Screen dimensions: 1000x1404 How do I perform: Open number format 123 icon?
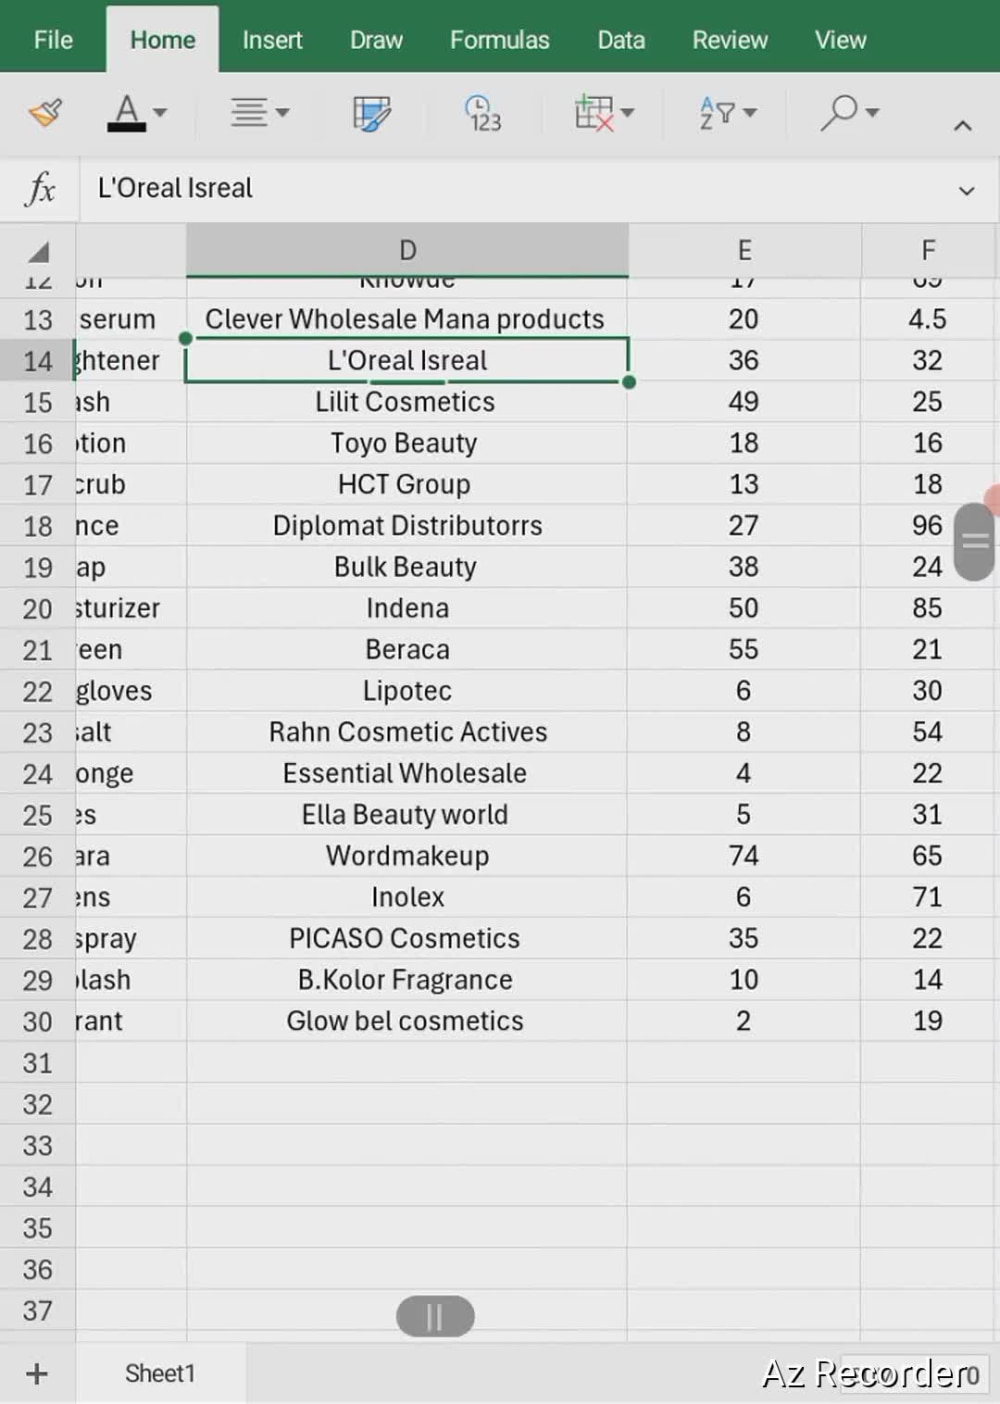click(x=484, y=113)
